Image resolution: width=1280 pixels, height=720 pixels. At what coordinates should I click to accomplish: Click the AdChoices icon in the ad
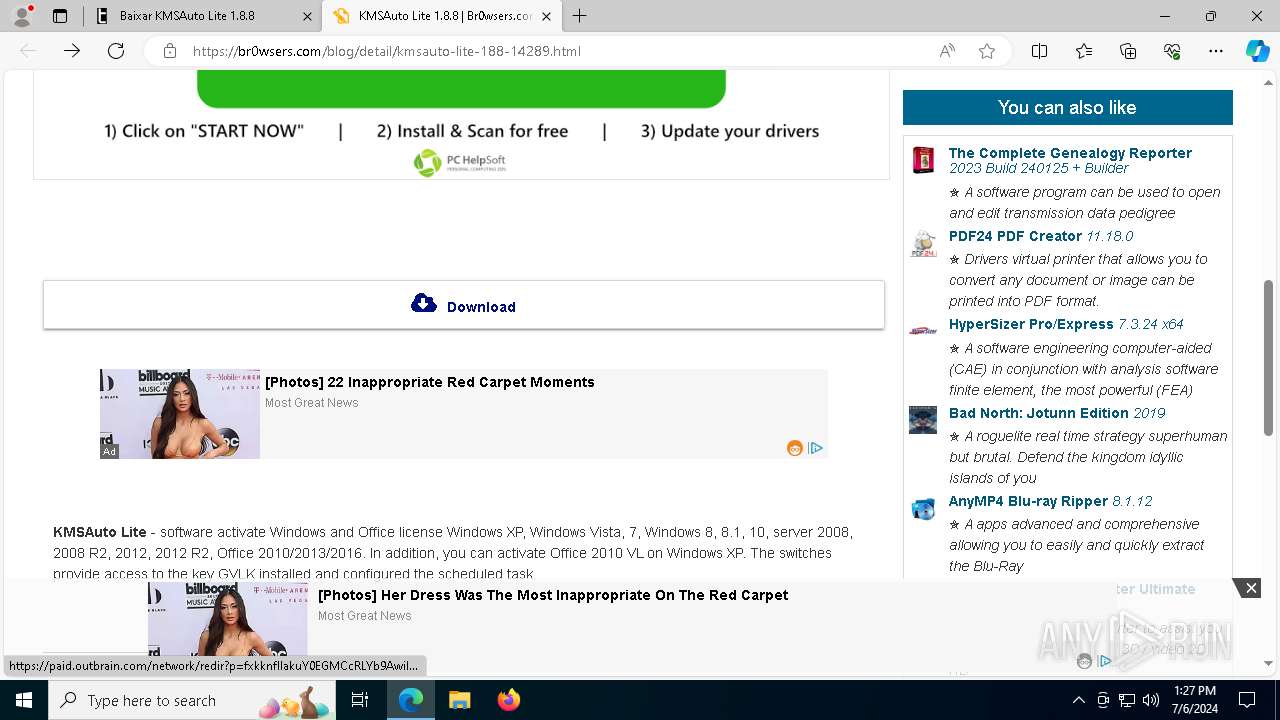pos(816,448)
